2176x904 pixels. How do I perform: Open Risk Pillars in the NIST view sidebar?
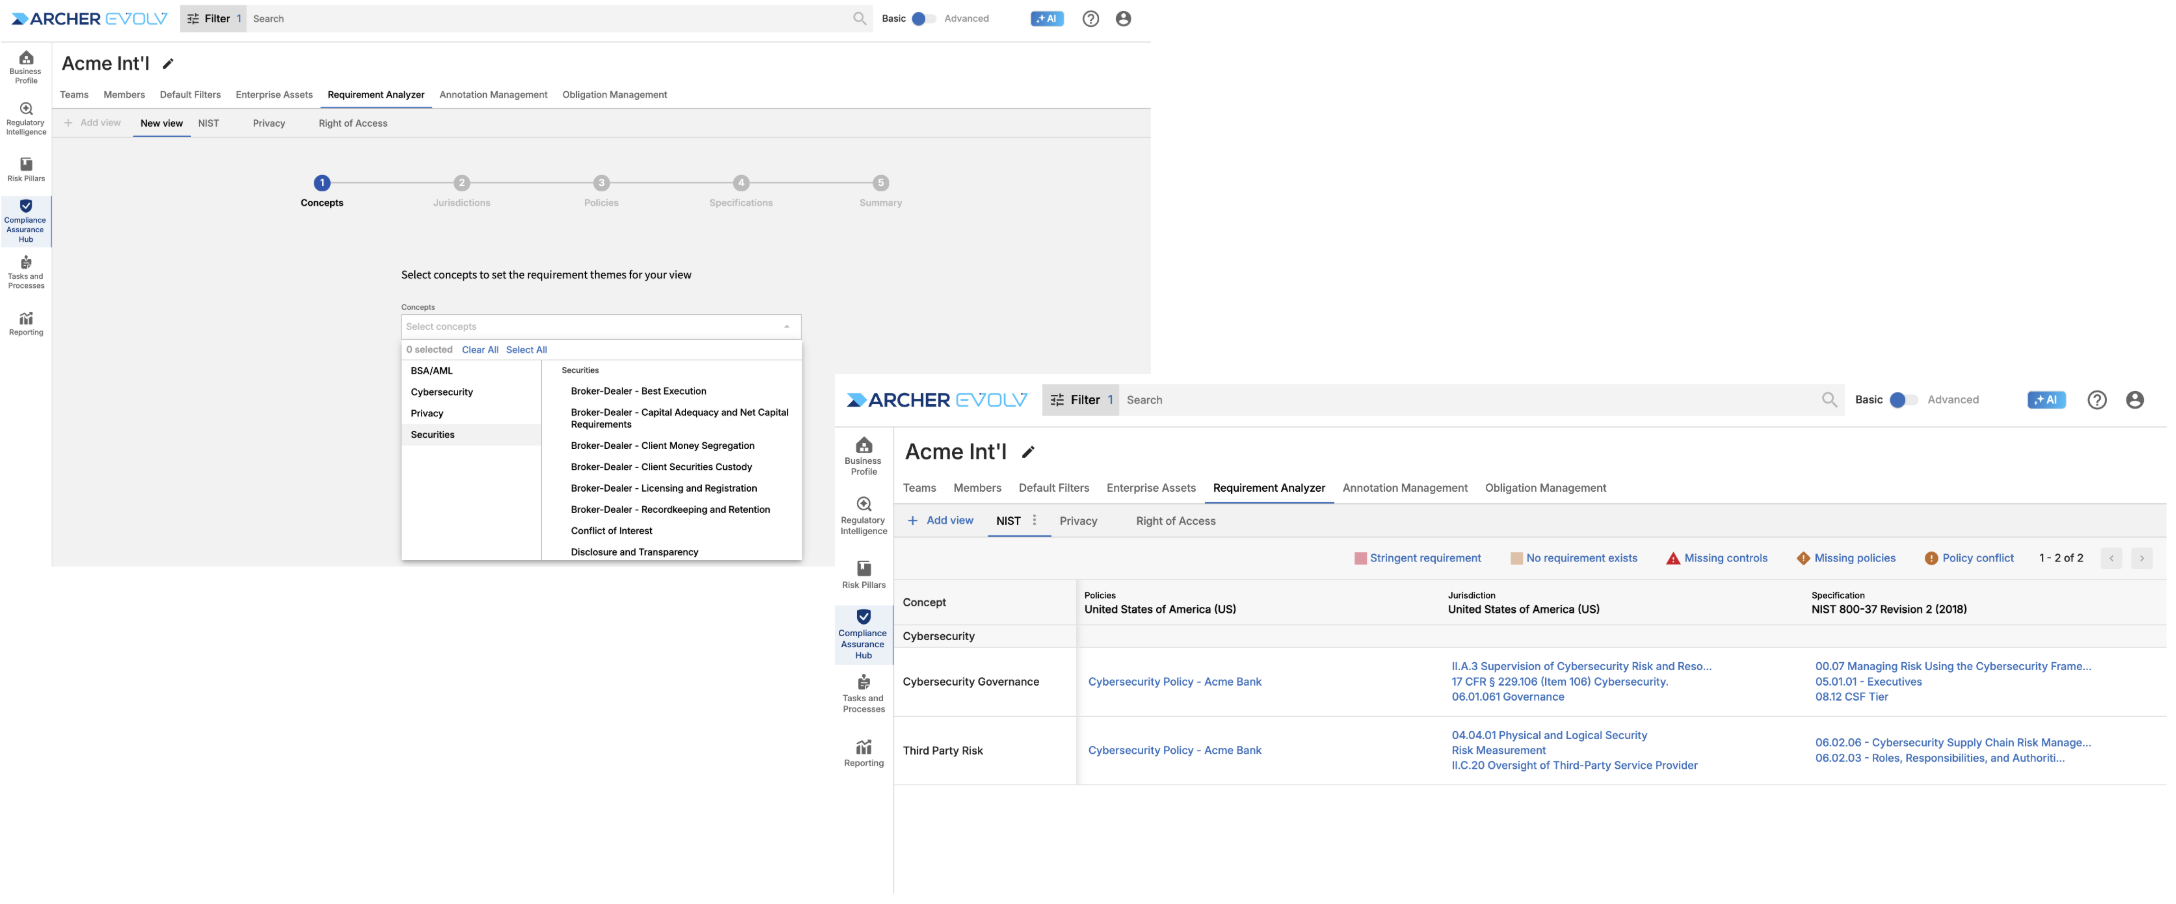click(x=863, y=574)
